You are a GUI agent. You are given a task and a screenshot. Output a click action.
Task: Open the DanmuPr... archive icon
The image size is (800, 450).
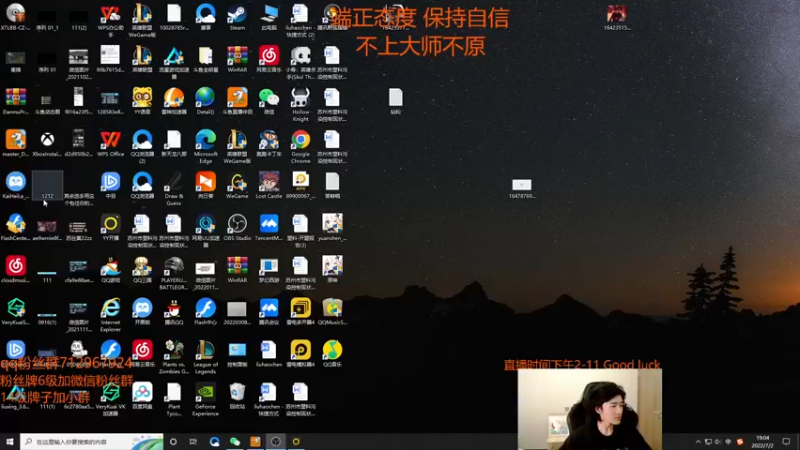[15, 99]
